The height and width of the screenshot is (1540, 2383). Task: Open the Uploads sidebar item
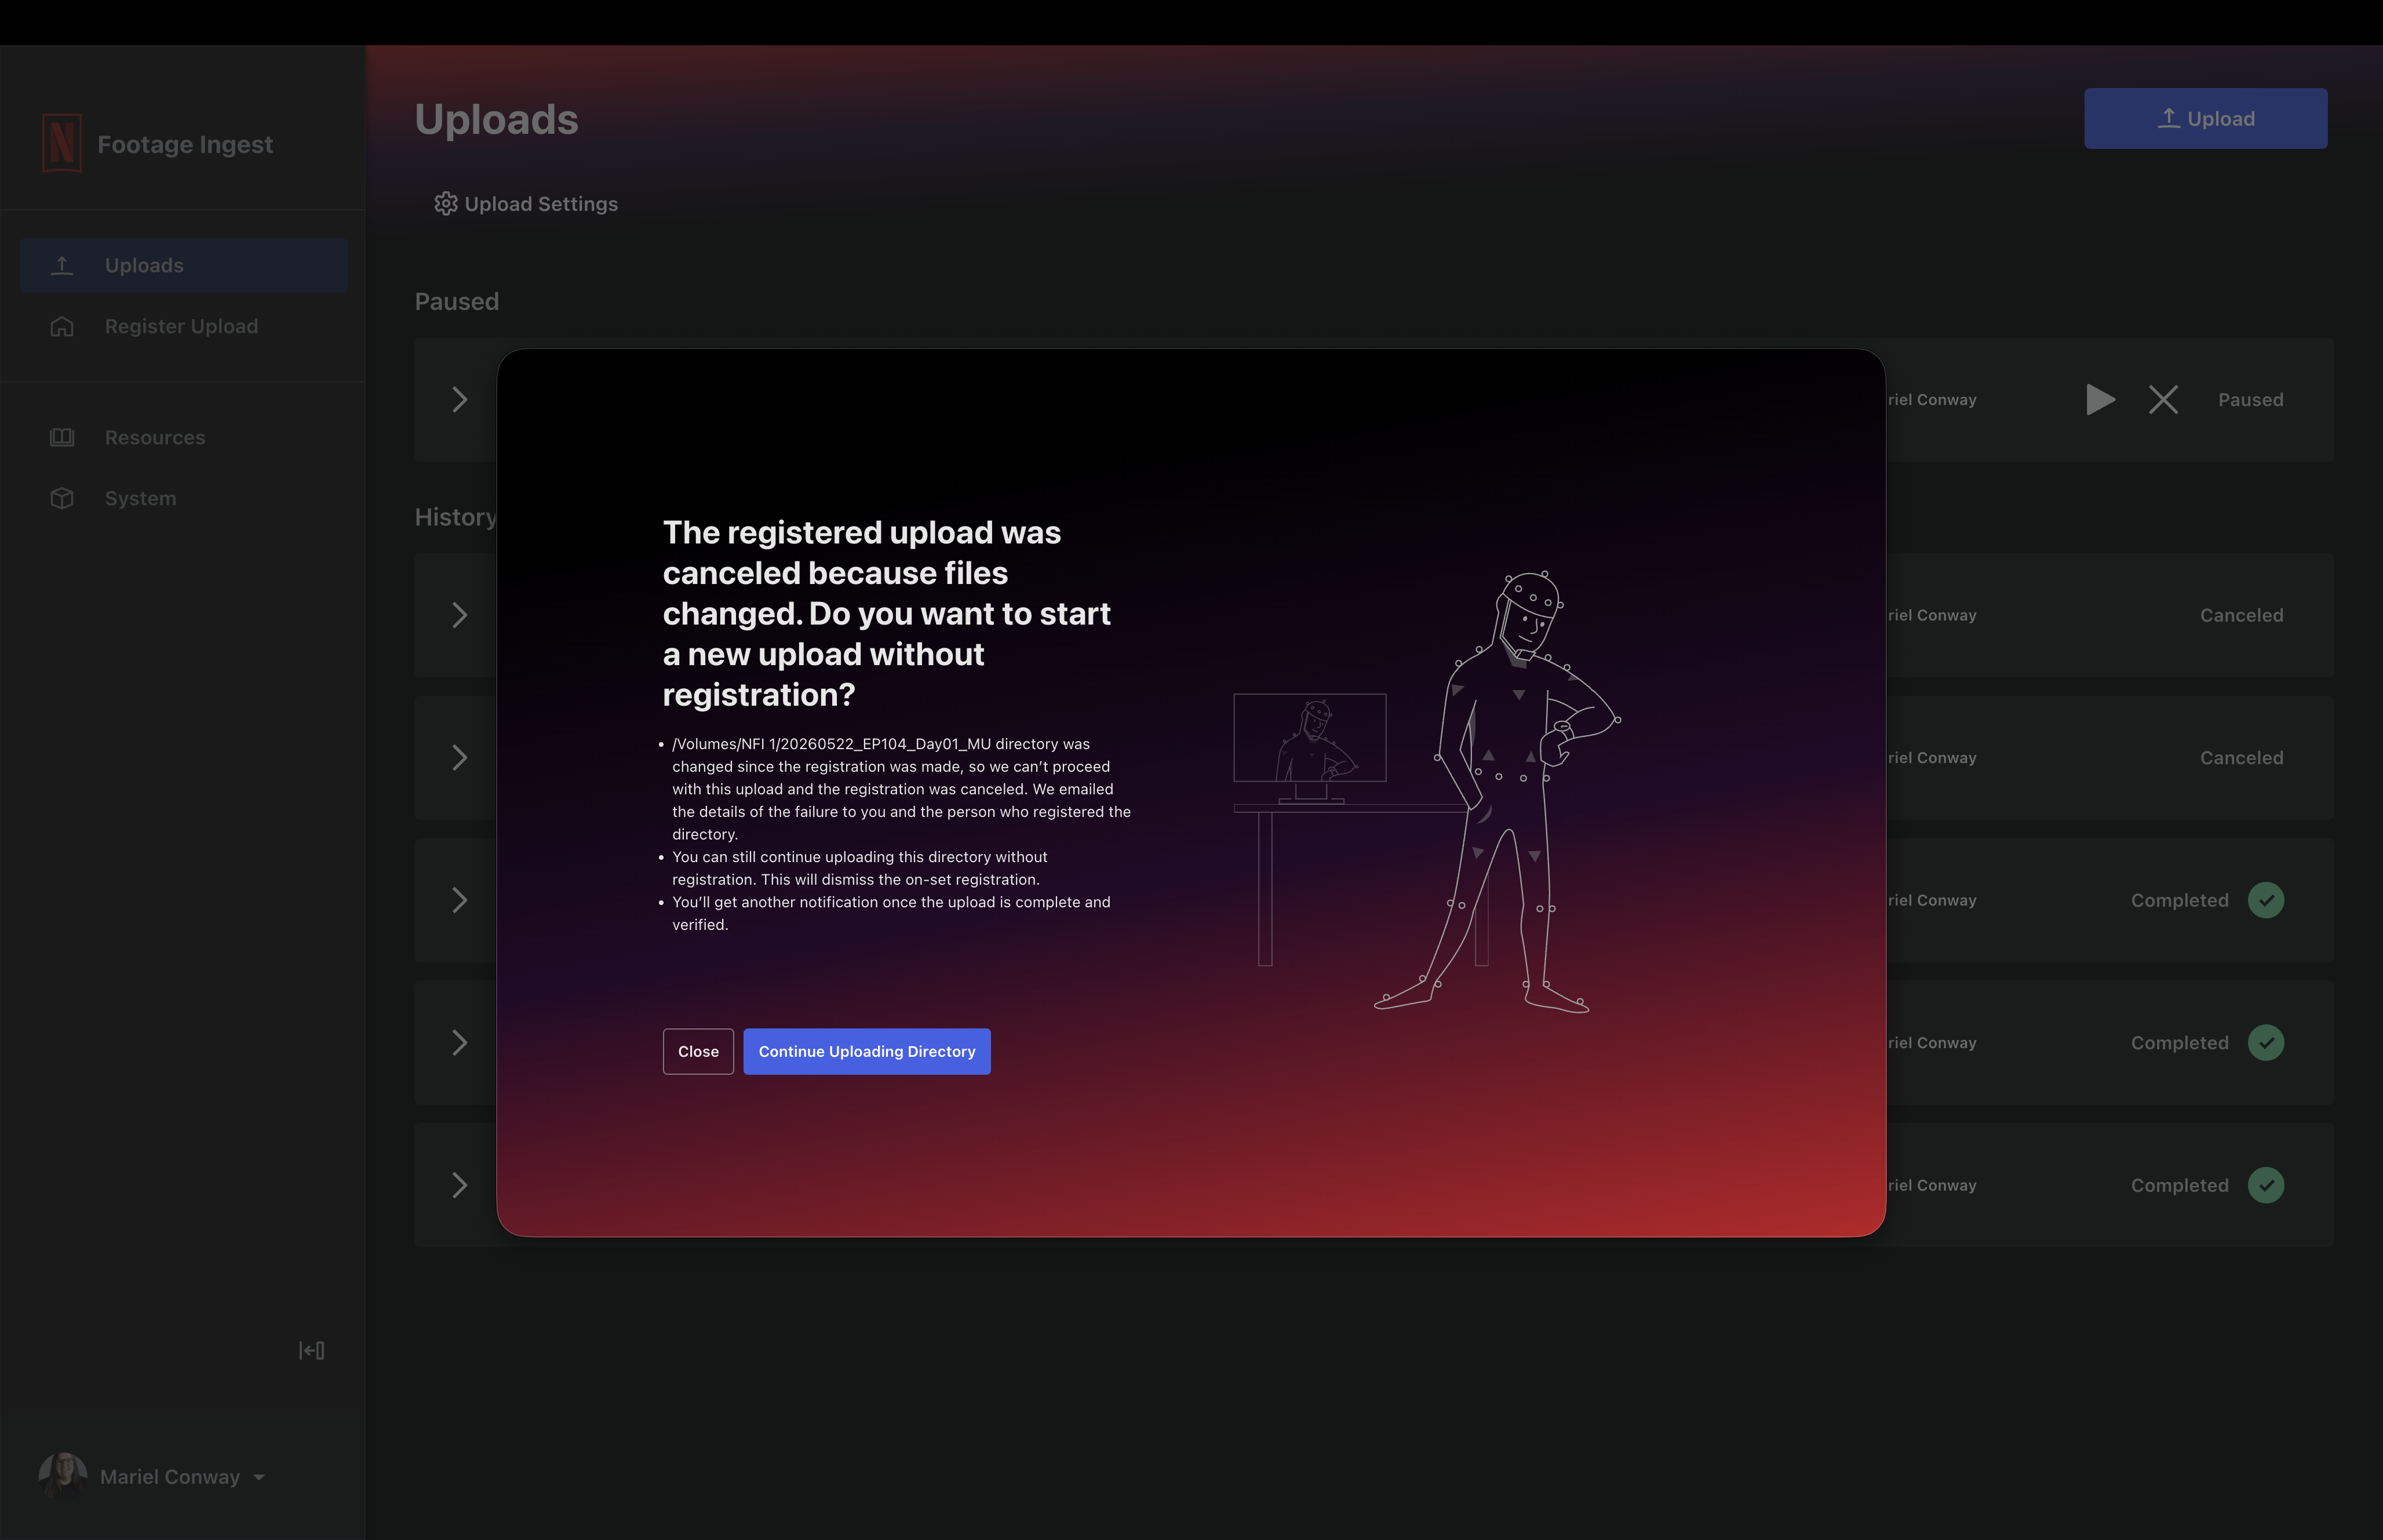(x=184, y=265)
